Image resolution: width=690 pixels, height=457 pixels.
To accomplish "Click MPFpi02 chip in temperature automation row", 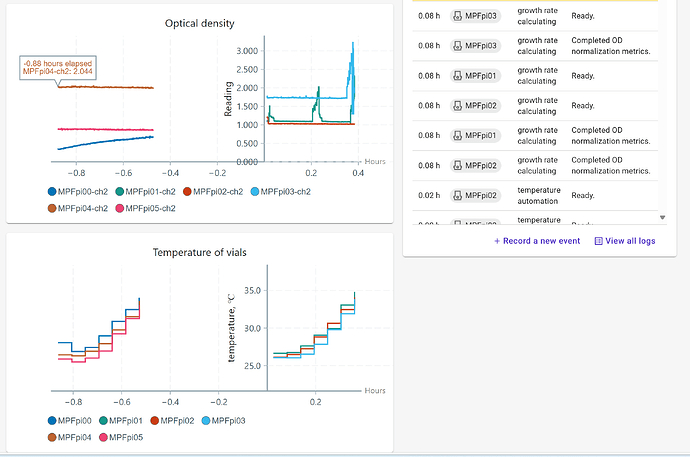I will [475, 195].
